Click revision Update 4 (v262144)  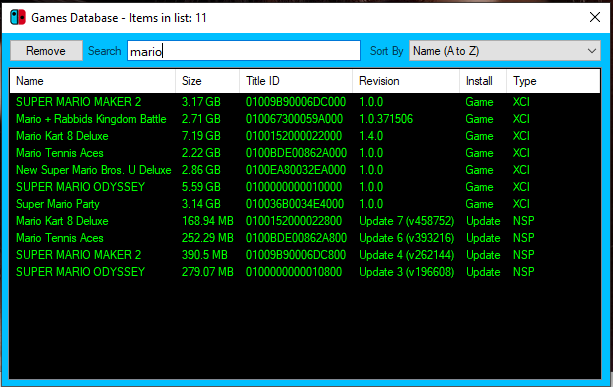pyautogui.click(x=407, y=255)
